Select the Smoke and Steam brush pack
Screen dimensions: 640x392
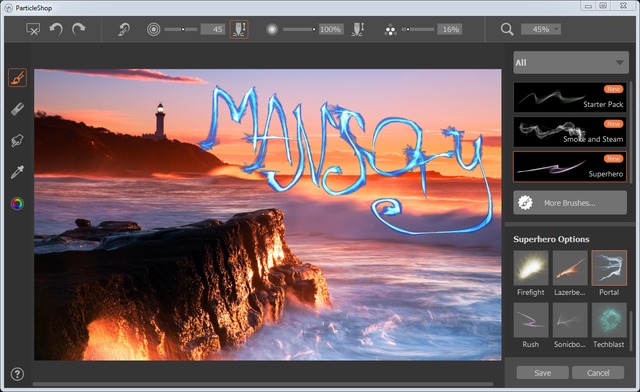[x=570, y=132]
